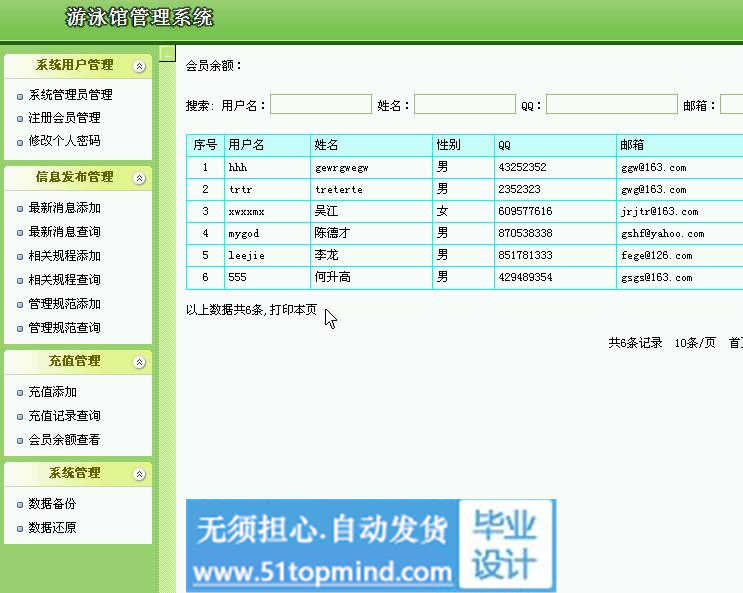Open 最新消息添加 in sidebar
Viewport: 743px width, 593px height.
tap(64, 208)
